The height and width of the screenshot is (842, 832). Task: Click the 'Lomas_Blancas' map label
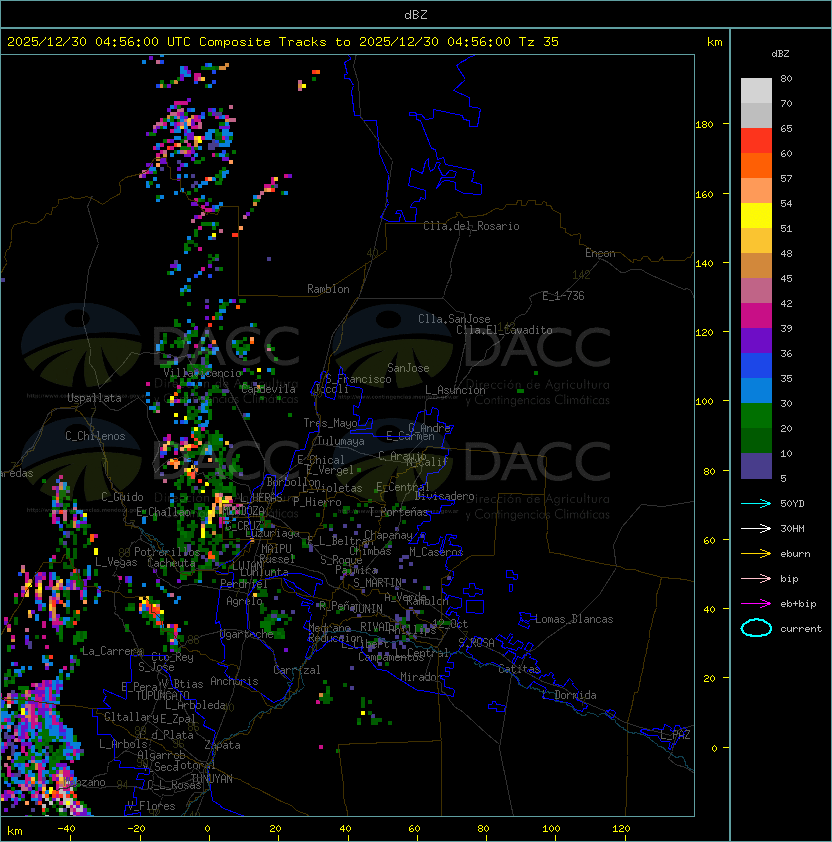point(574,619)
